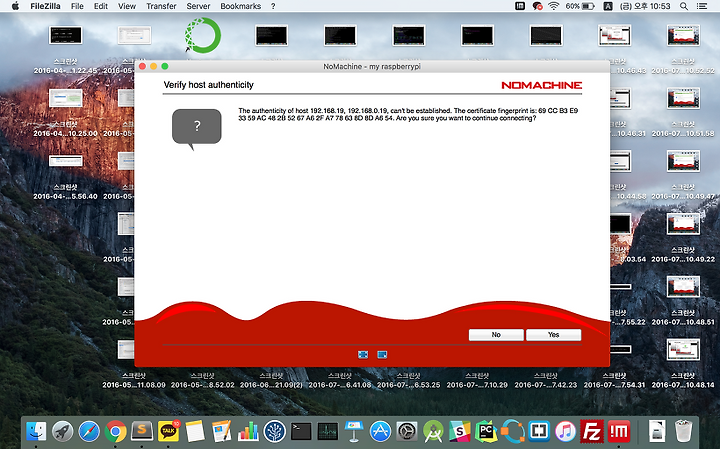This screenshot has width=720, height=449.
Task: Open the Notification Center list icon
Action: (x=702, y=6)
